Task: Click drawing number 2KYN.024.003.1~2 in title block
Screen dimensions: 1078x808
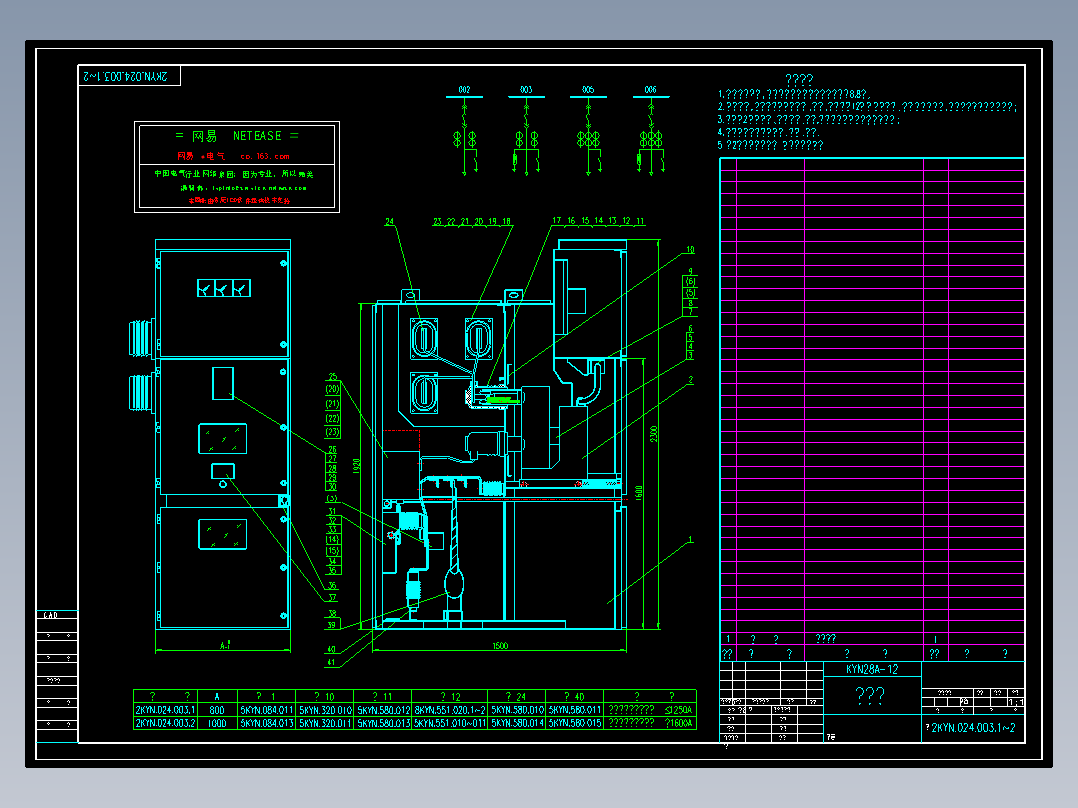Action: pos(973,728)
